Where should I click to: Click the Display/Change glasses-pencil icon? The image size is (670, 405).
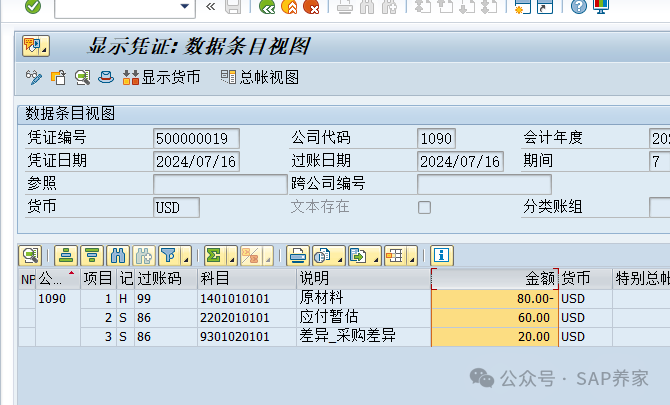pyautogui.click(x=34, y=77)
